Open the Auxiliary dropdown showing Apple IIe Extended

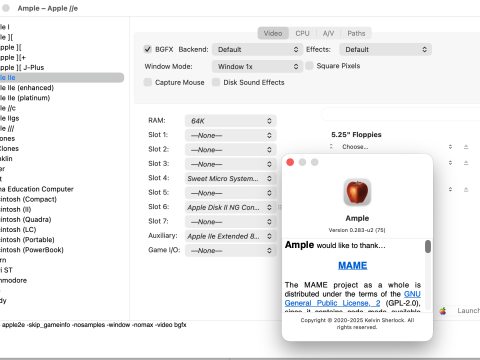[231, 236]
